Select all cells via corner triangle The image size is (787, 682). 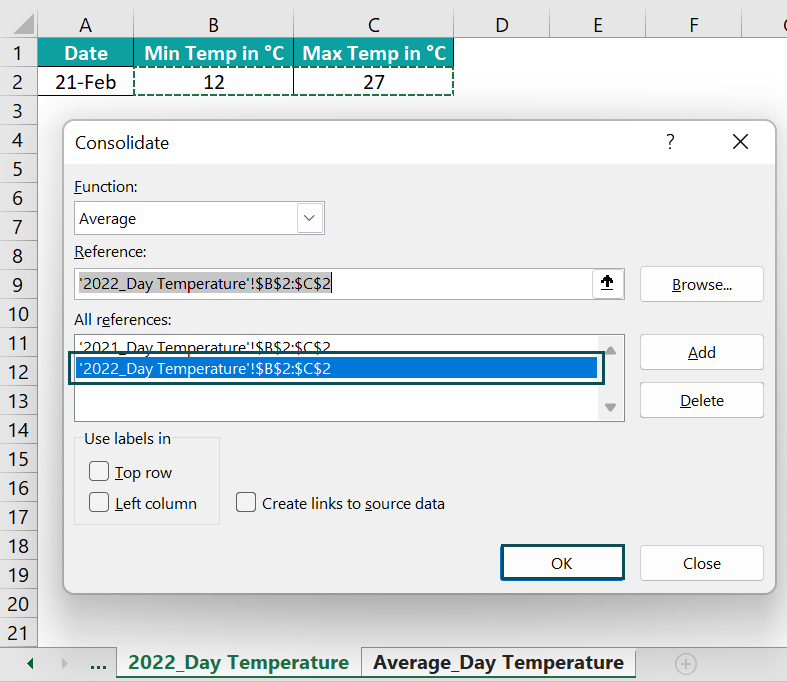pos(23,24)
